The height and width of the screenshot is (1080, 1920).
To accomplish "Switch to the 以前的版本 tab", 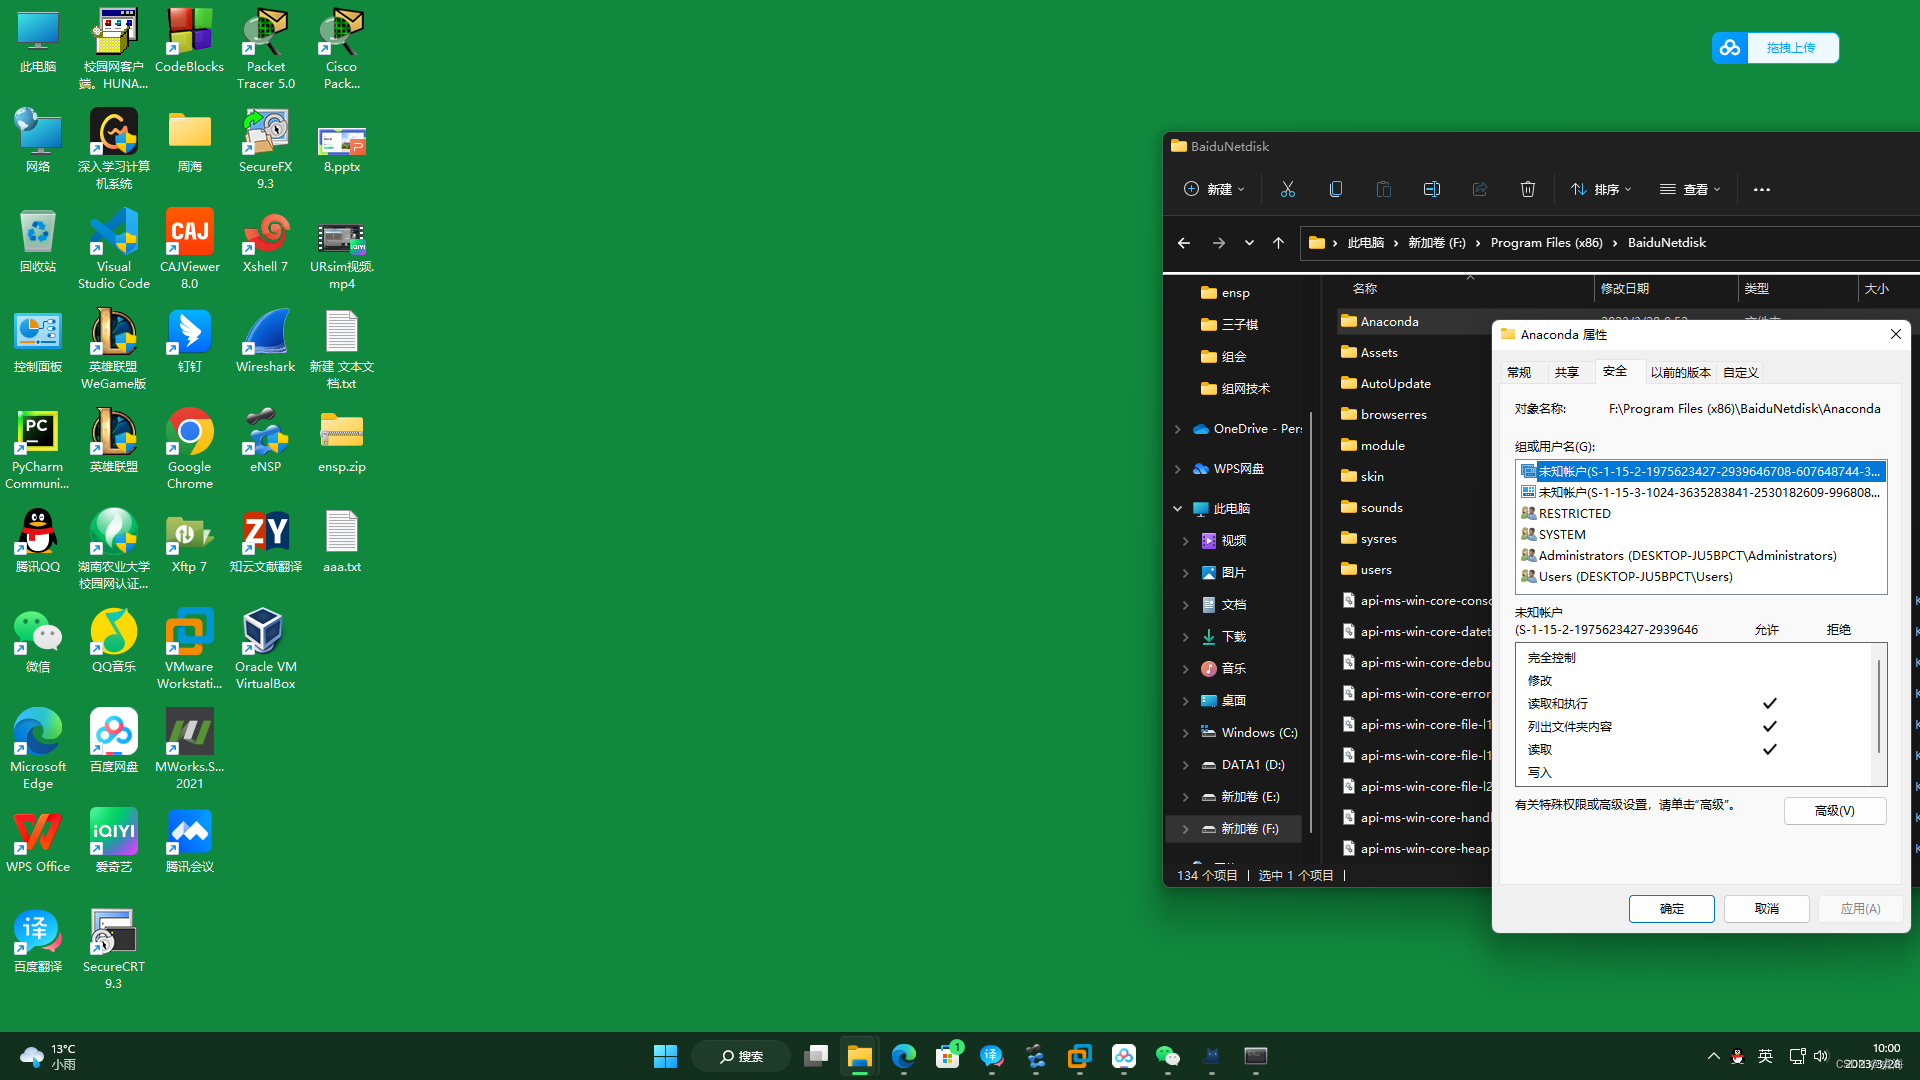I will coord(1680,372).
